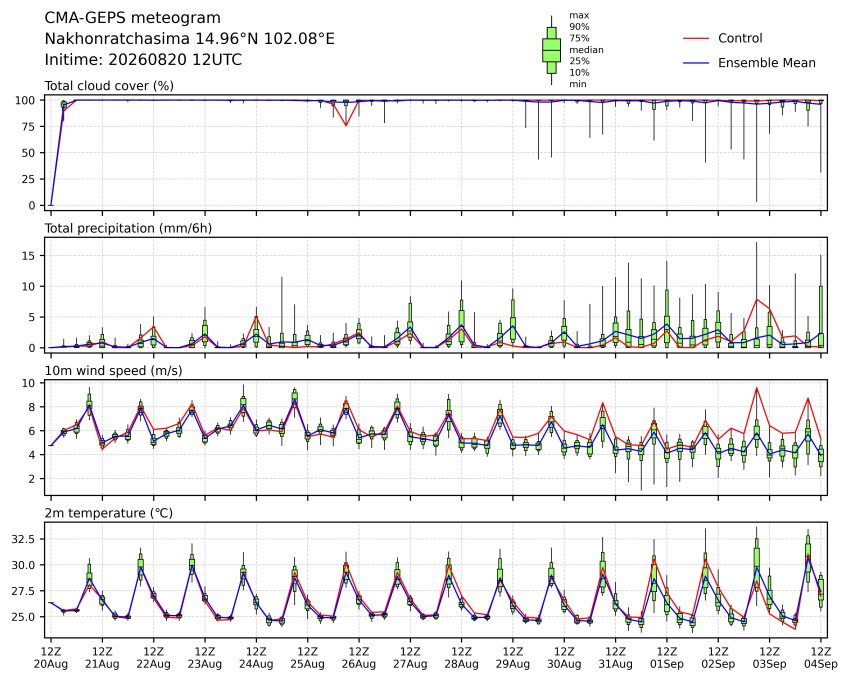Click the 12Z 30Aug x-axis label
849x681 pixels.
pyautogui.click(x=564, y=657)
